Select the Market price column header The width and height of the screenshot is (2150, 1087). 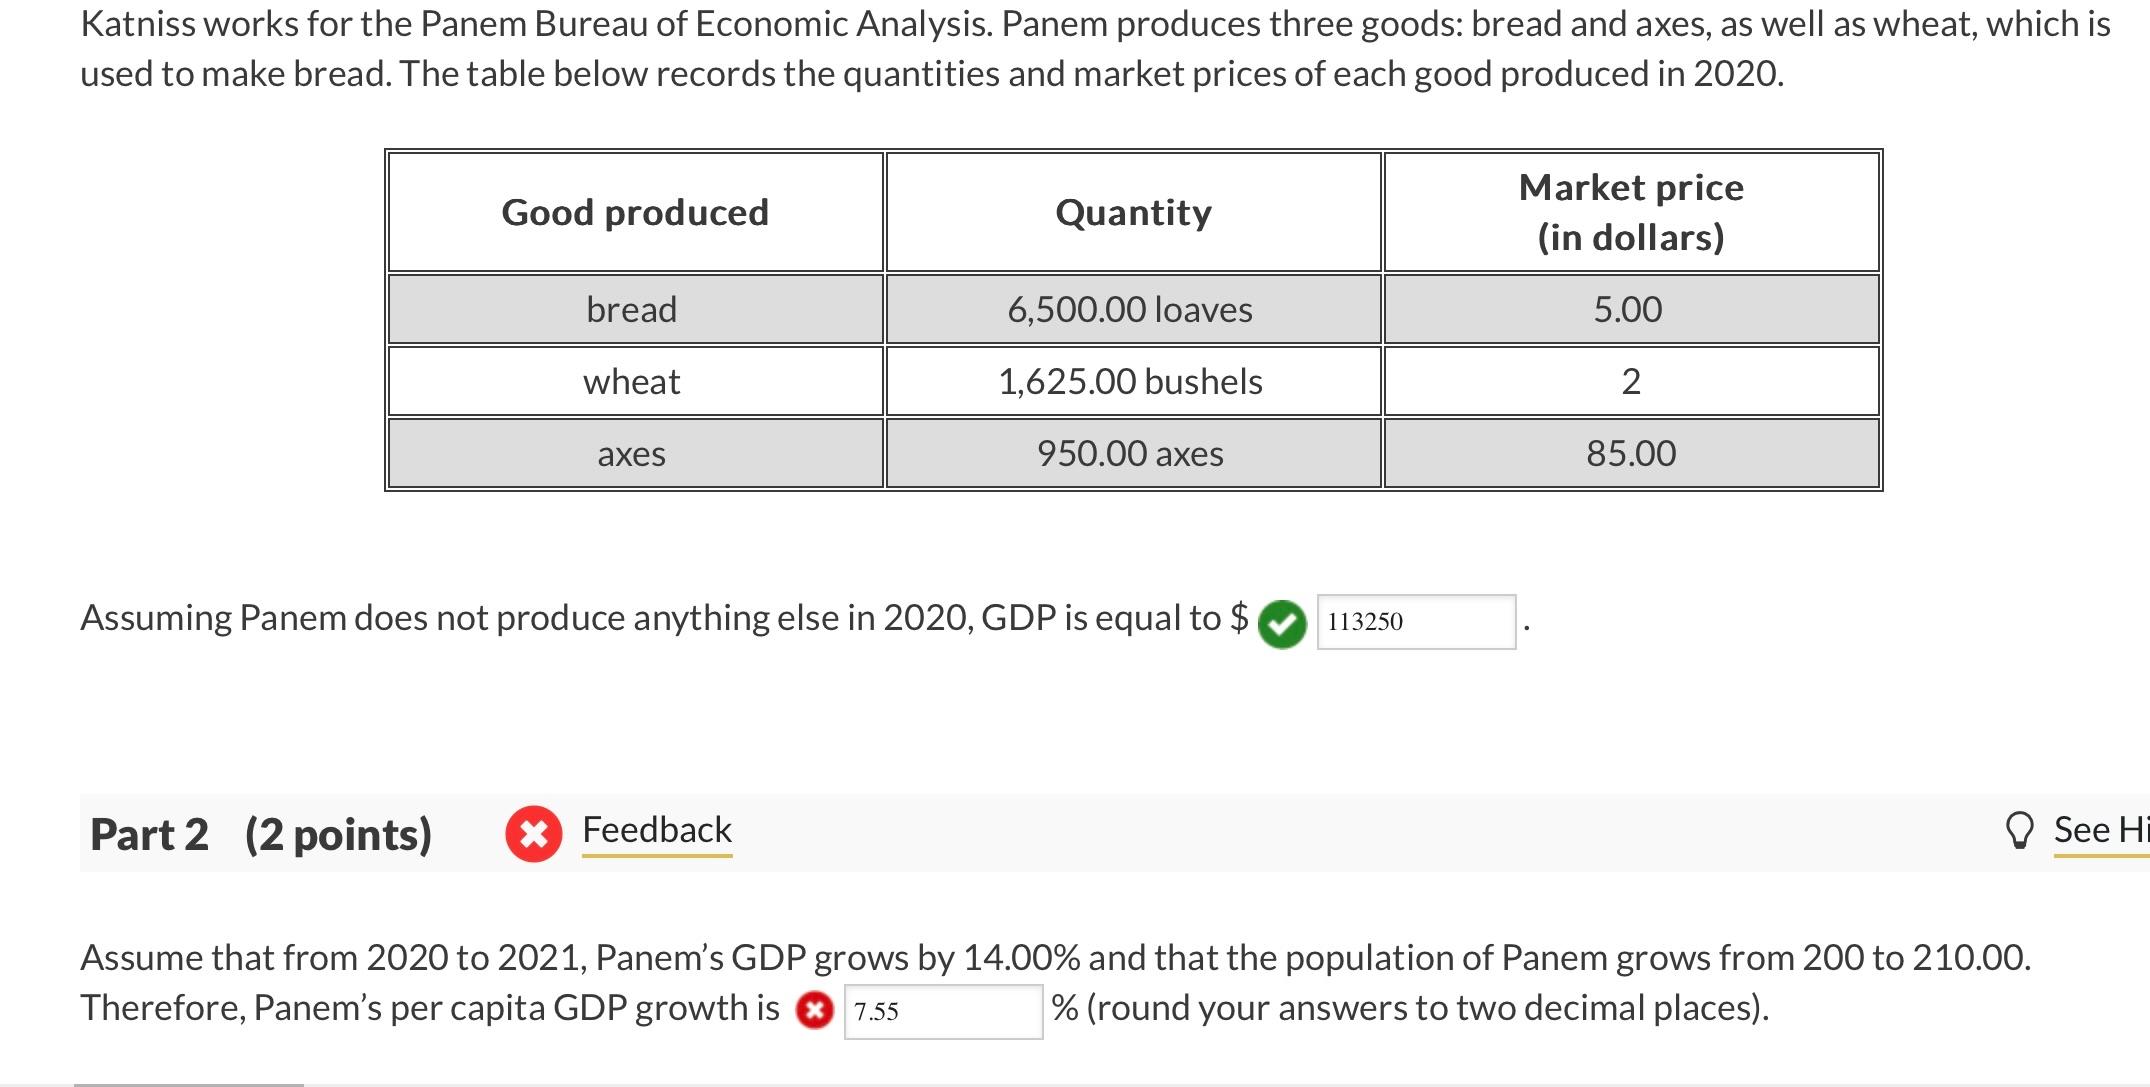(x=1631, y=212)
